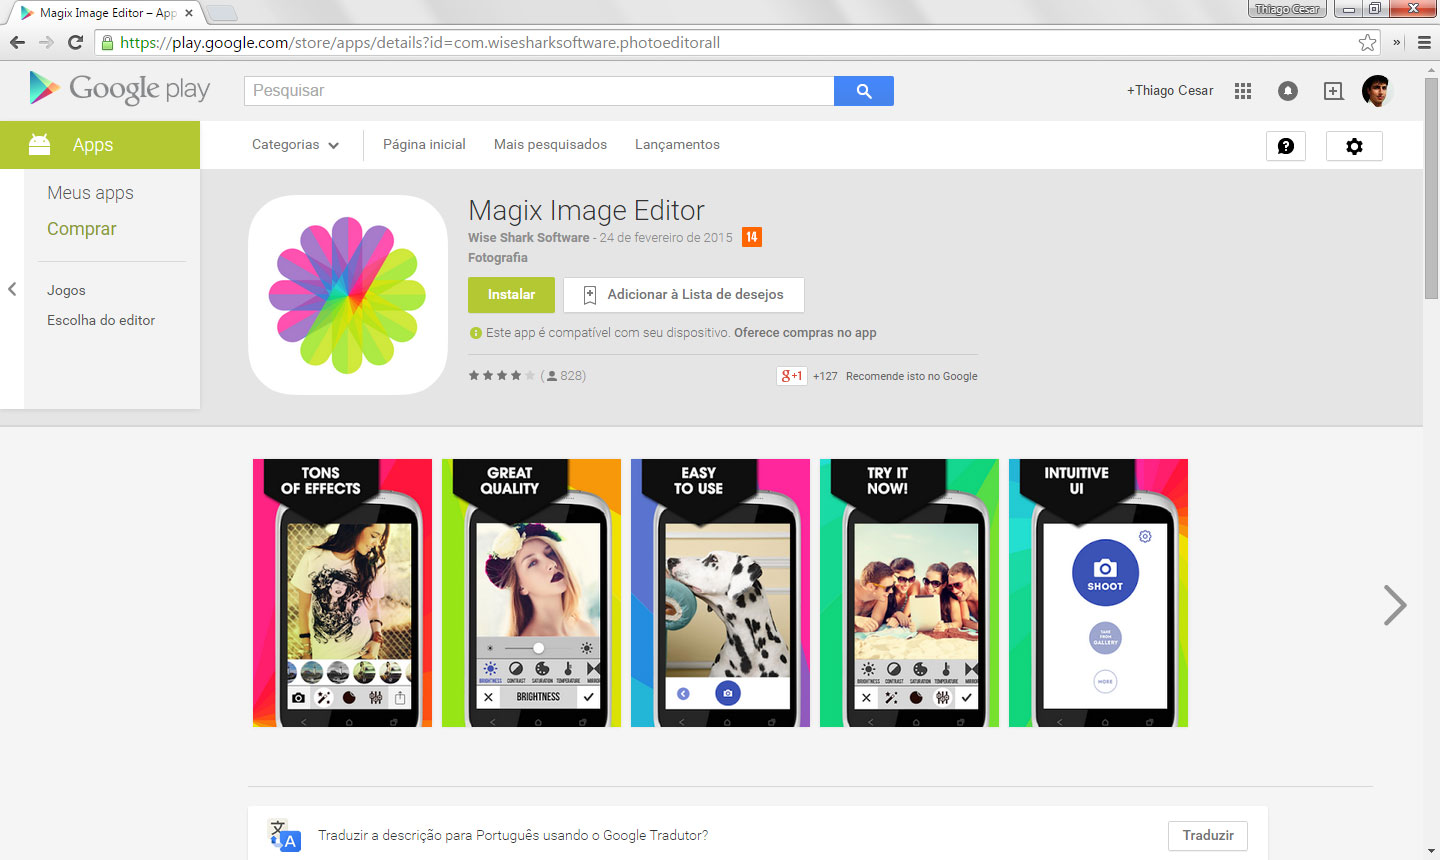
Task: Open a new browser tab
Action: [221, 13]
